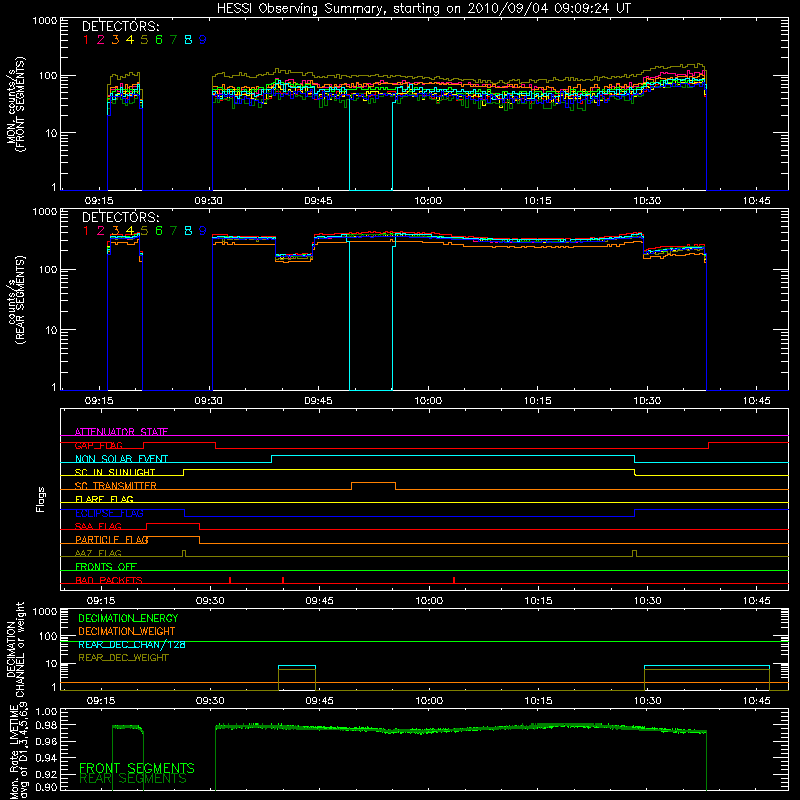Click DETECTORS: label in the rear segments plot
Viewport: 800px width, 800px height.
pos(120,217)
